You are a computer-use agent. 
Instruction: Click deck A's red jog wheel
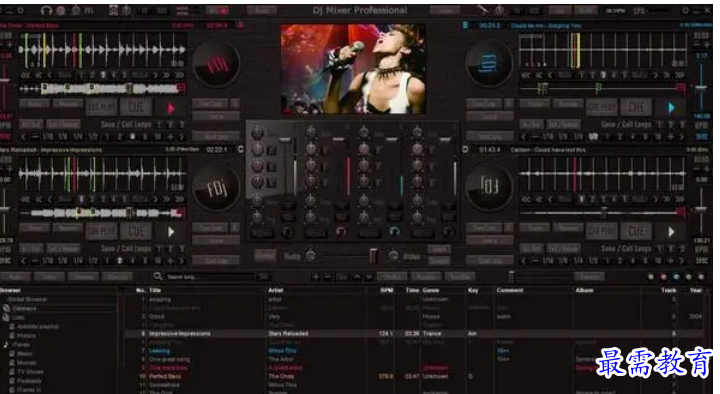216,63
